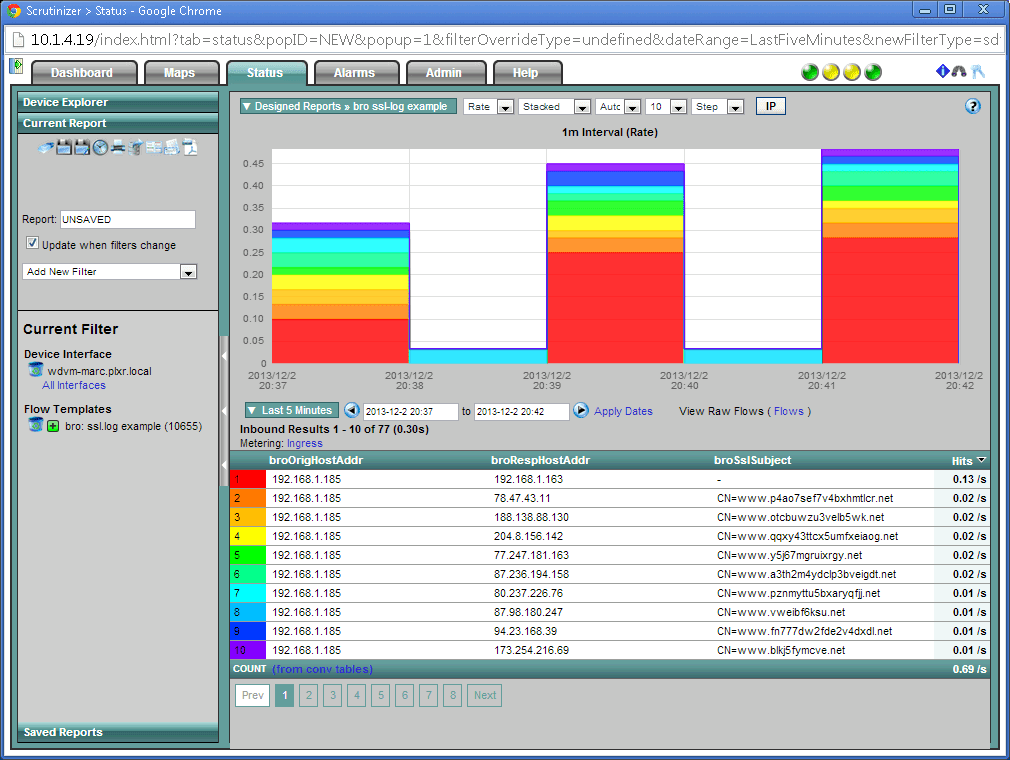Go to results page 8
The width and height of the screenshot is (1010, 760).
[453, 695]
